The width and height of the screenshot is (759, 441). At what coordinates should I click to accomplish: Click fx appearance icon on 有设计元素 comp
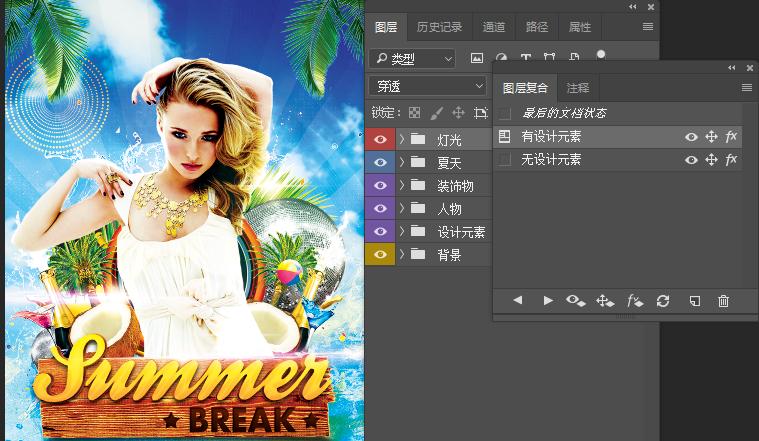click(x=731, y=137)
